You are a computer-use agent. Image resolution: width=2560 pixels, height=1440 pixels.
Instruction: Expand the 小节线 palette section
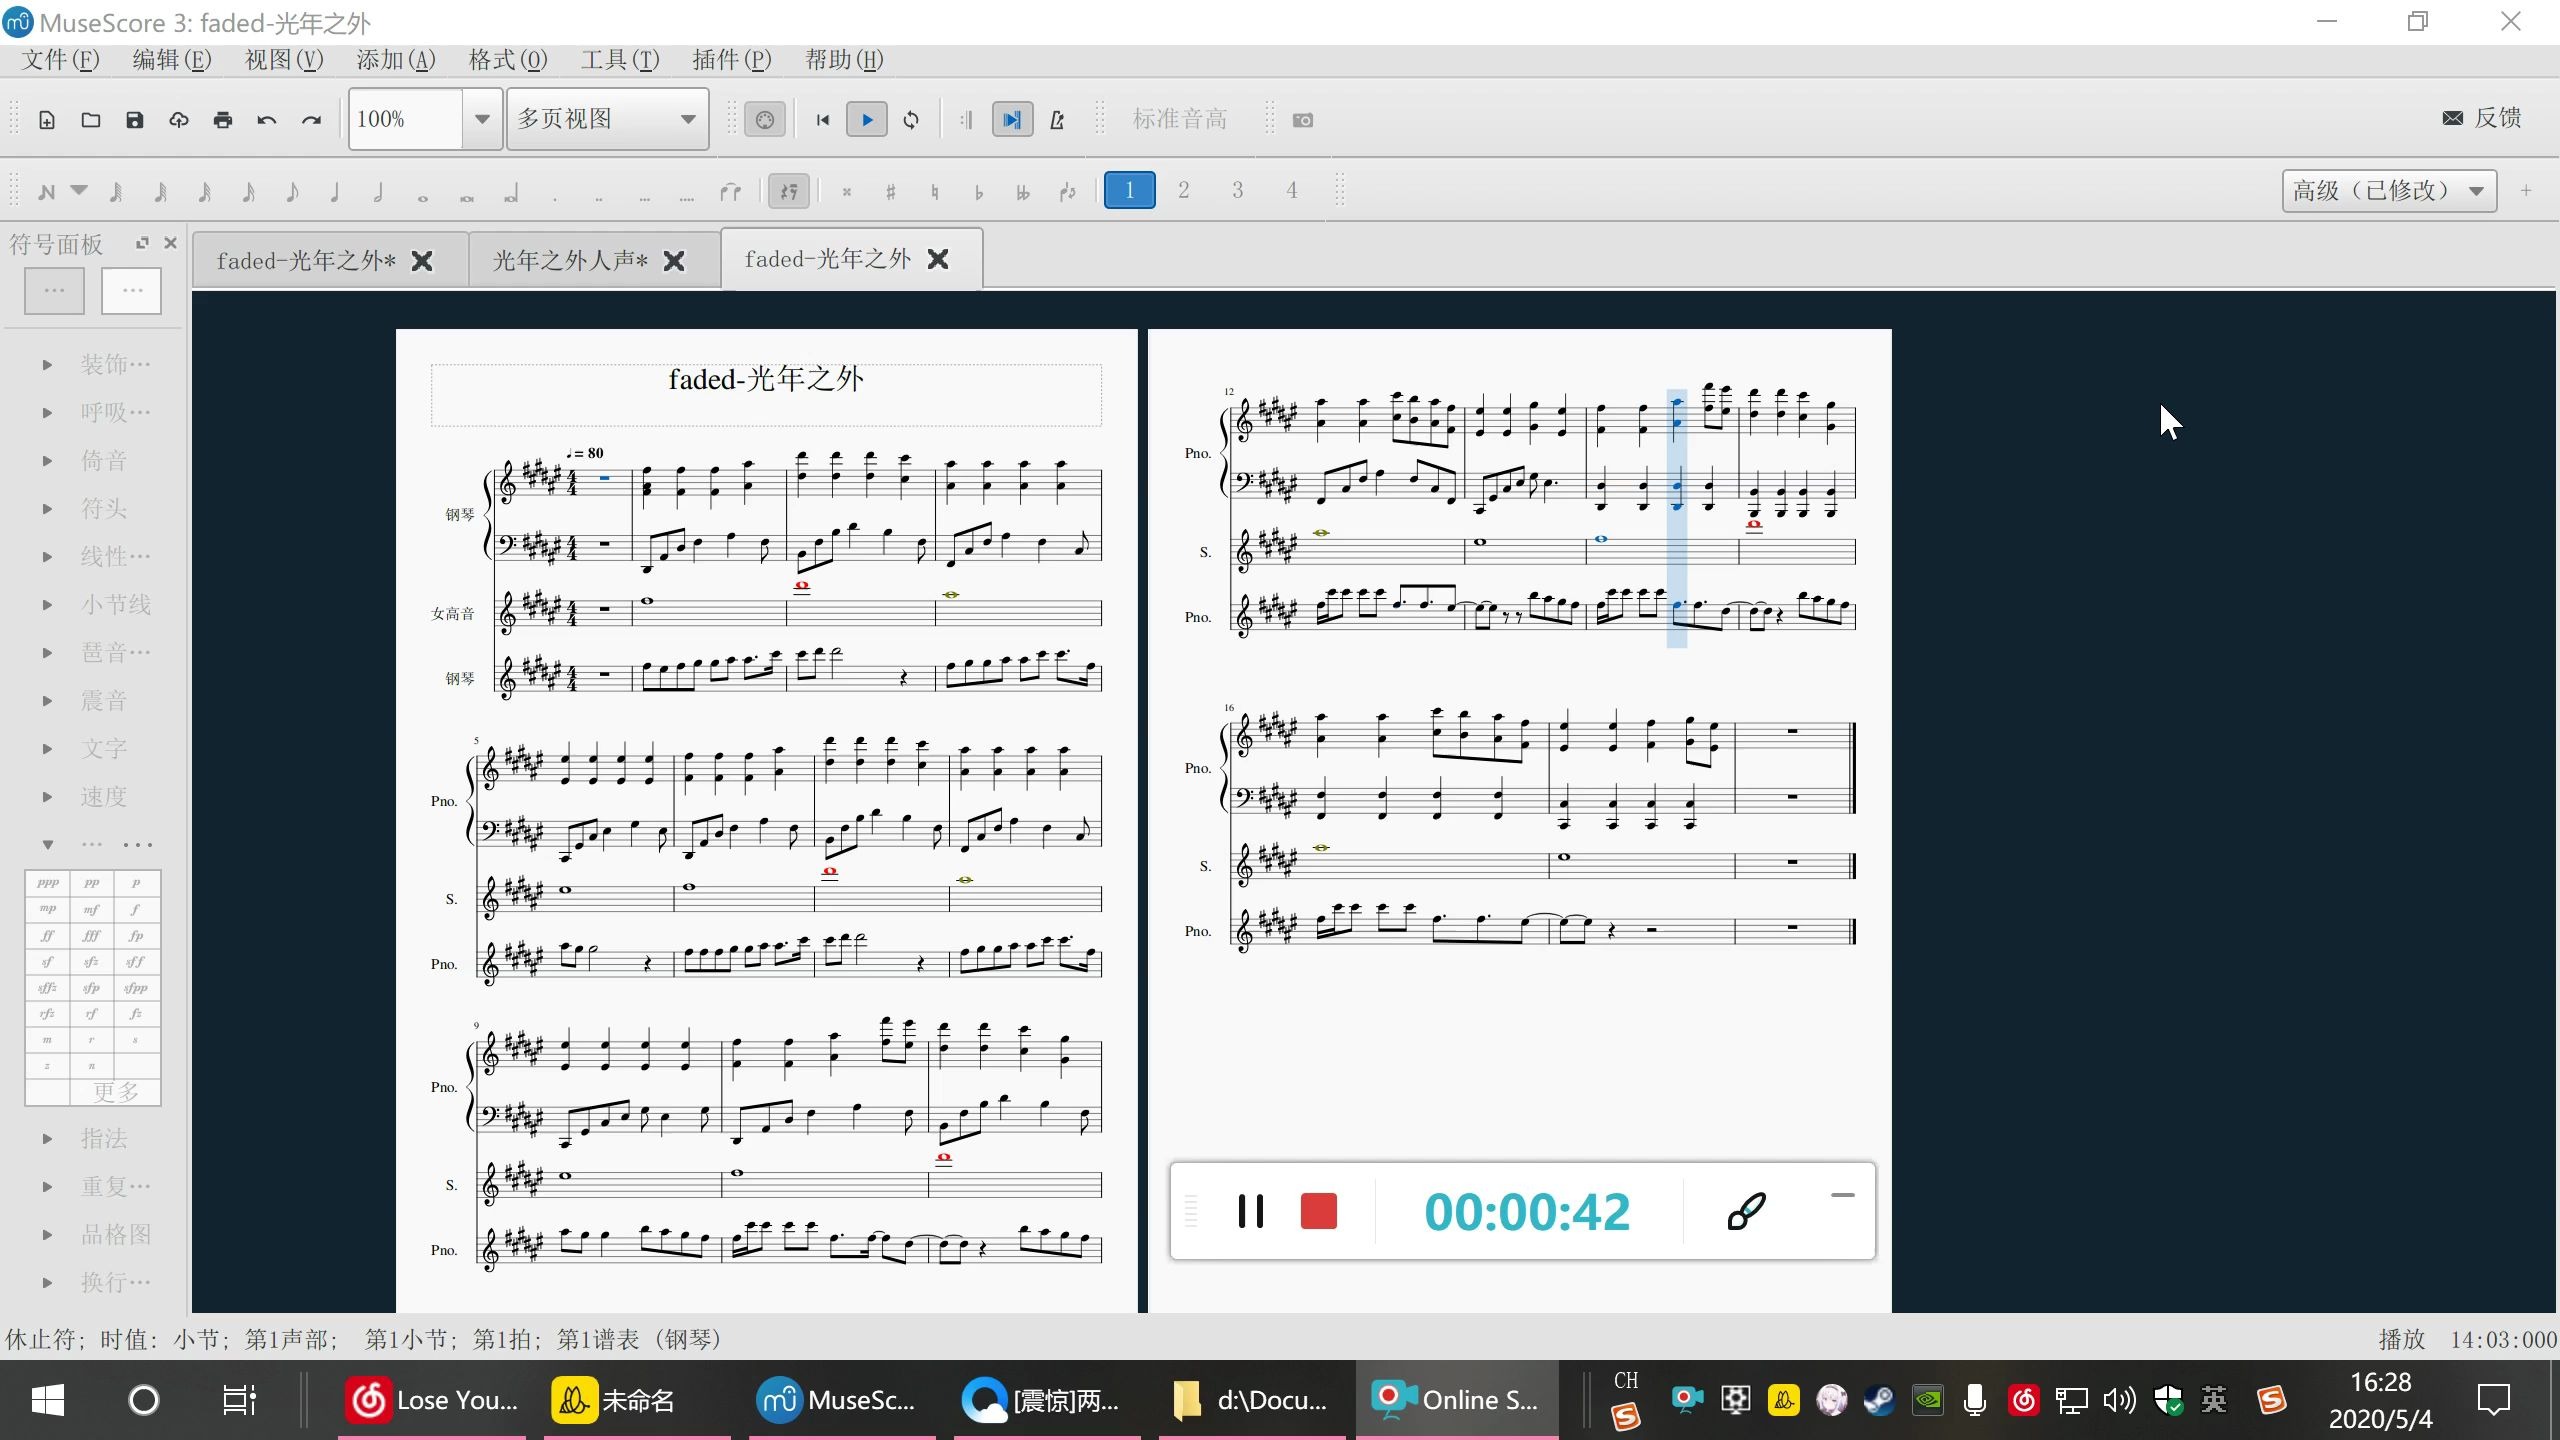click(x=47, y=605)
